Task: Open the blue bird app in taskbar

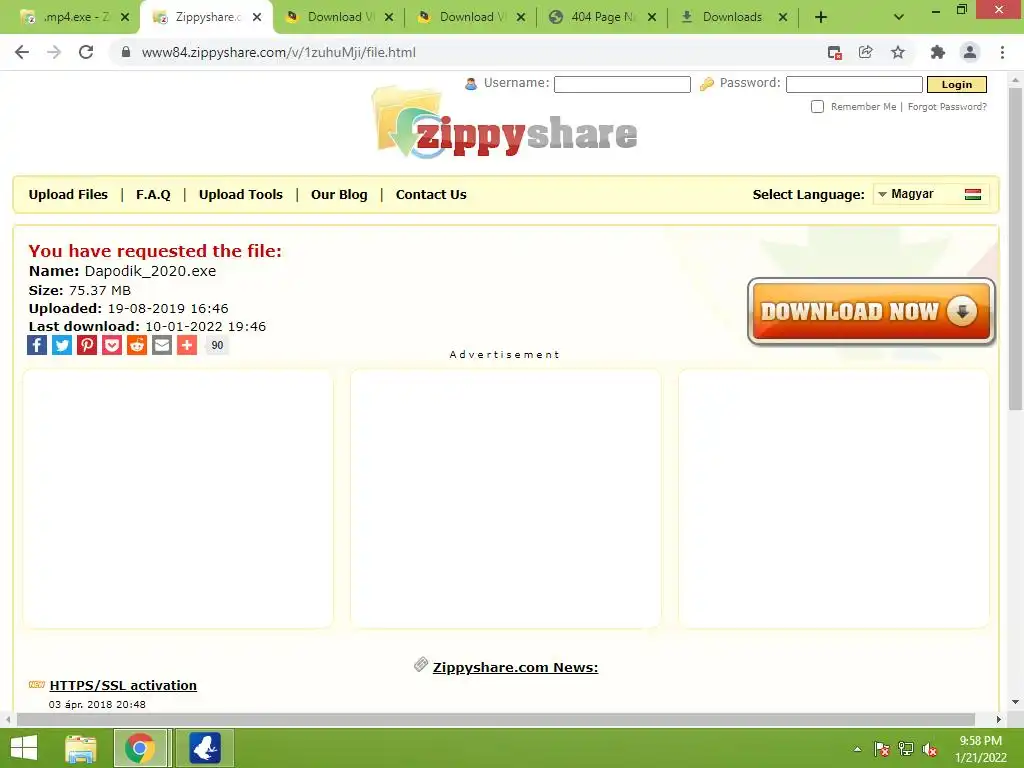Action: [x=204, y=748]
